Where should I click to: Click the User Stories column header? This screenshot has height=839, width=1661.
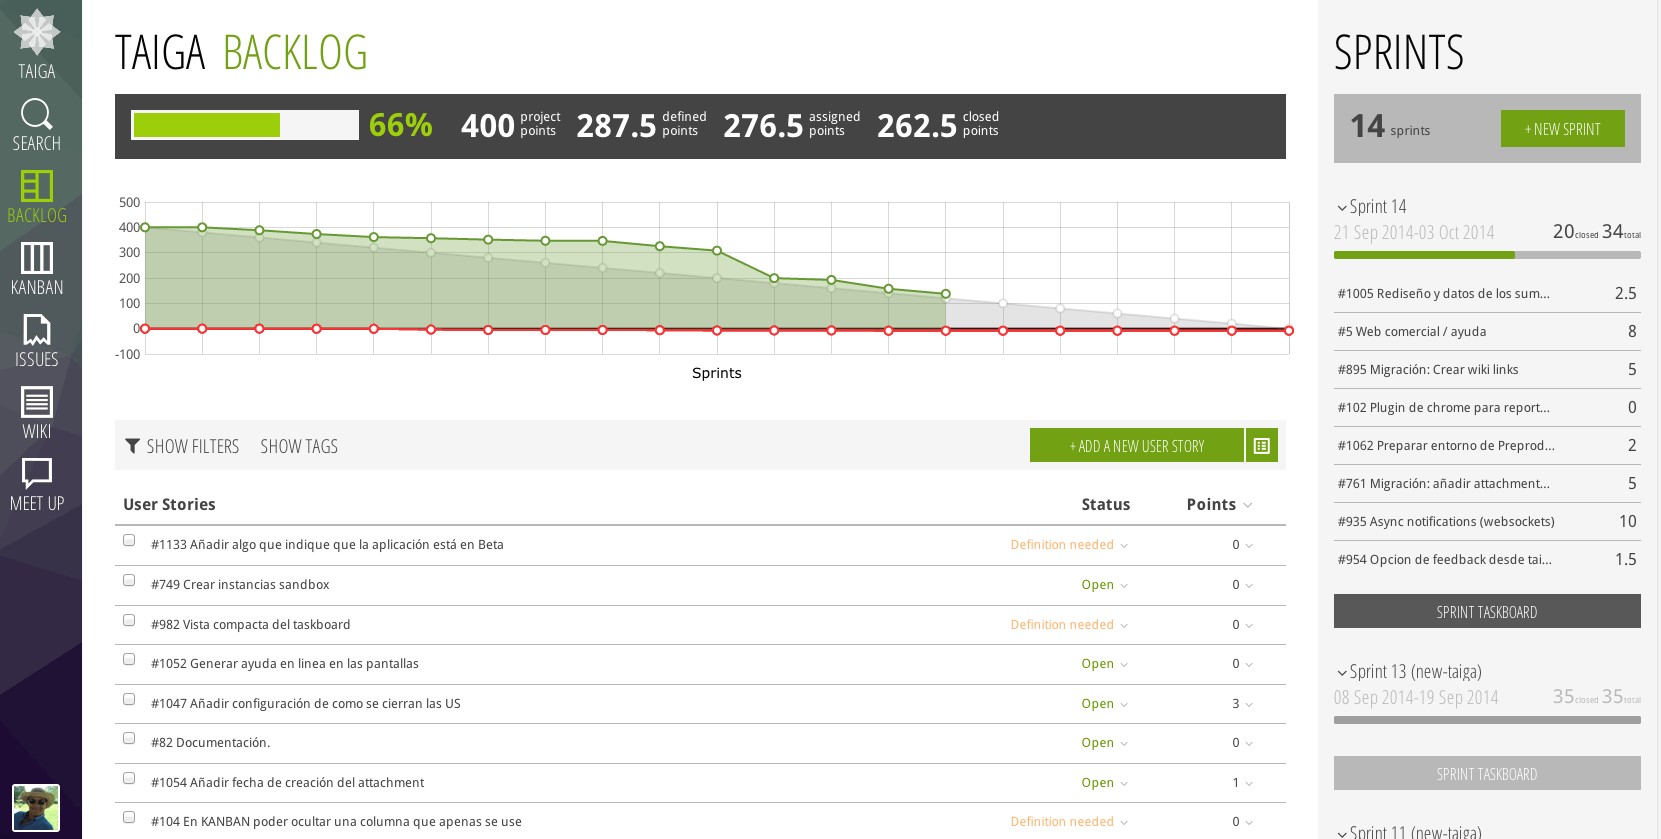coord(169,505)
